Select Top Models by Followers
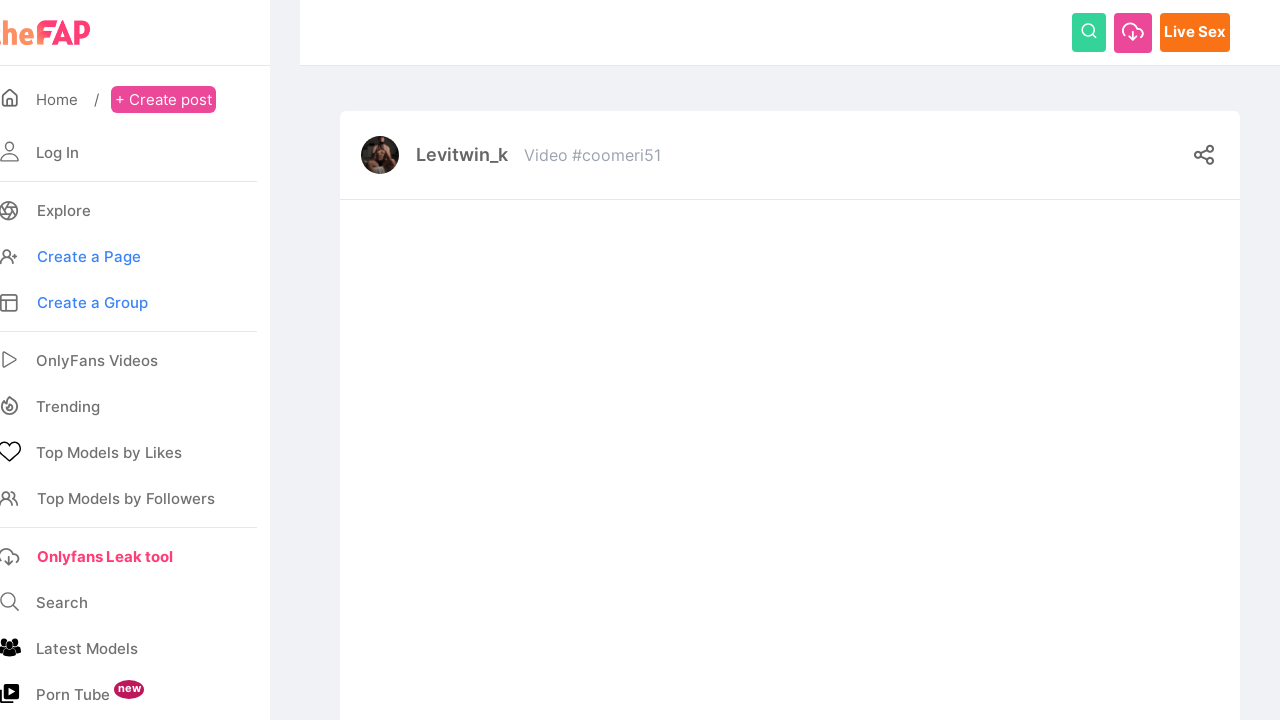 click(x=126, y=499)
